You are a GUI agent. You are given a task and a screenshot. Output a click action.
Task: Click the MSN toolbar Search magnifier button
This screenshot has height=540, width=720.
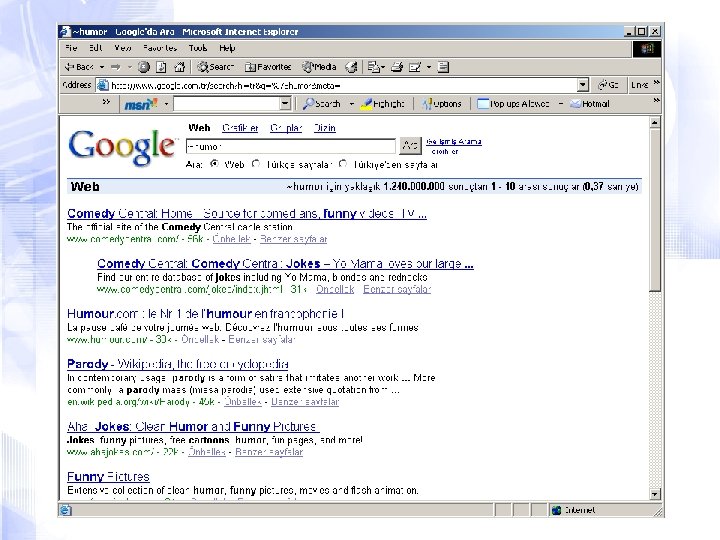pyautogui.click(x=322, y=104)
